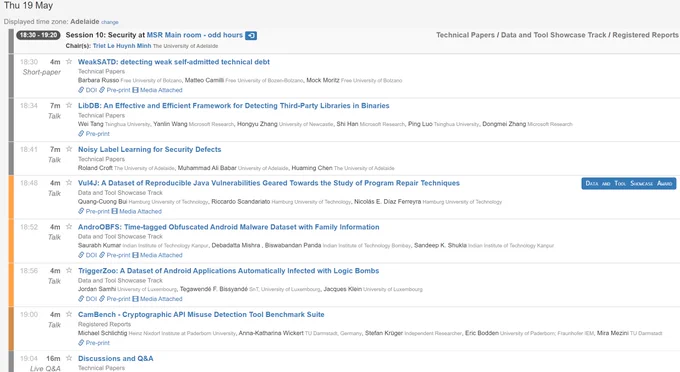
Task: Open AndroOBFS DOI link
Action: coord(88,255)
